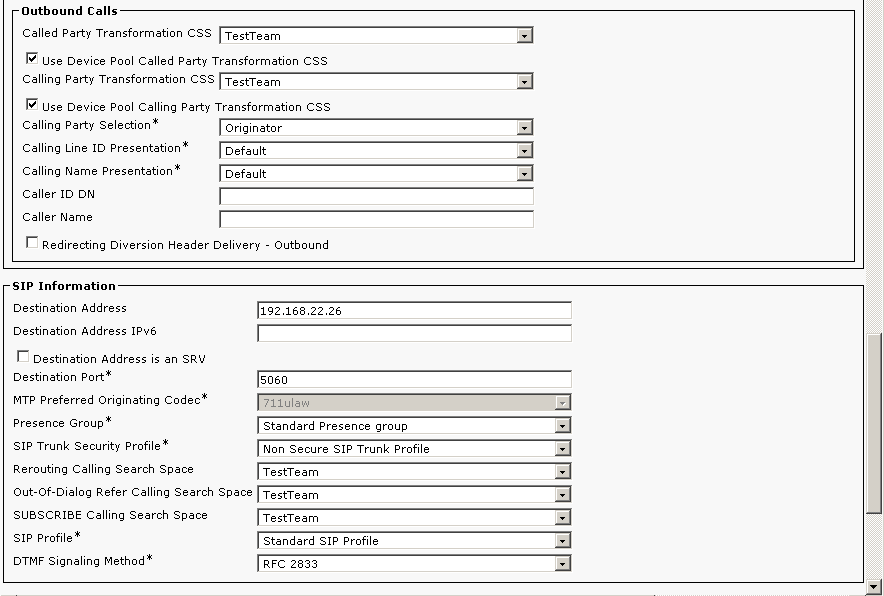The image size is (884, 596).
Task: Open the Calling Party Transformation CSS dropdown
Action: [x=376, y=82]
